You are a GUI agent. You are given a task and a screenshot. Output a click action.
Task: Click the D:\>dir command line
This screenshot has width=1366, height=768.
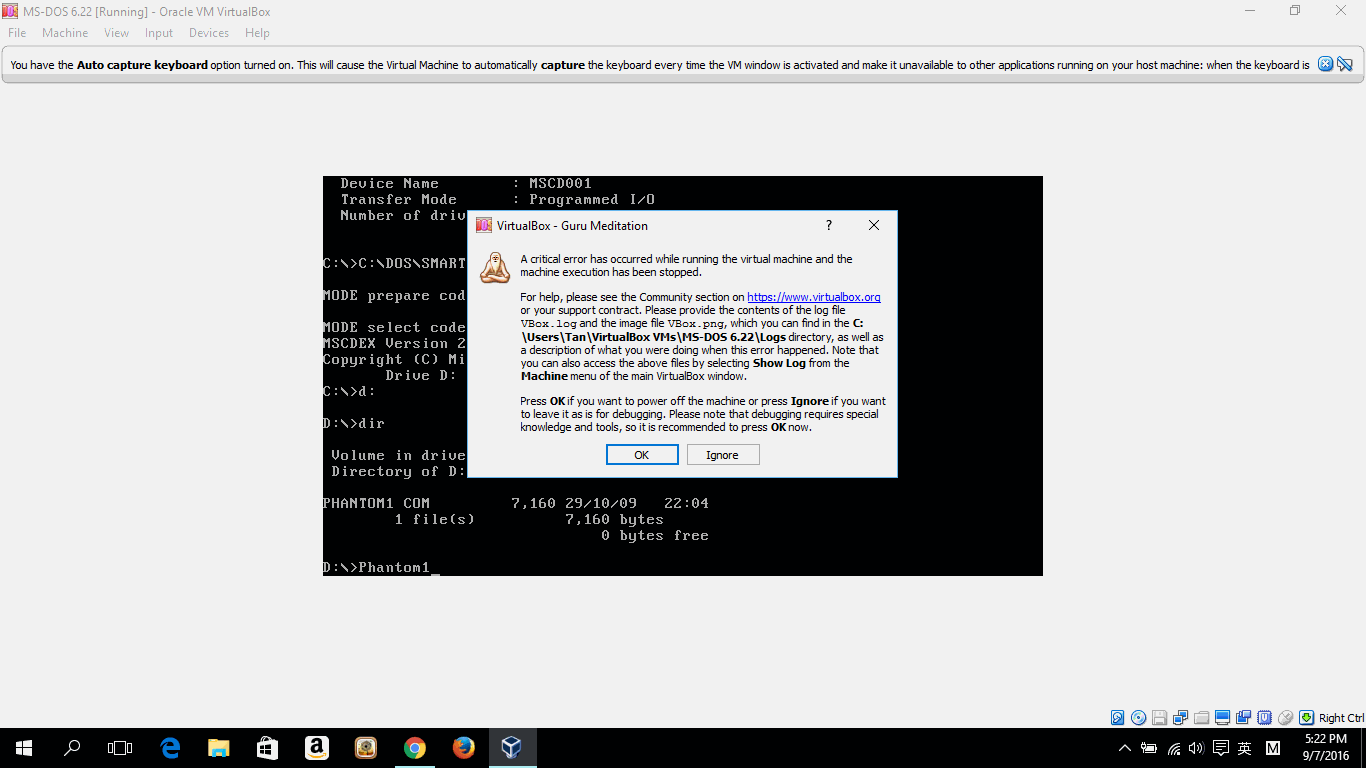coord(354,424)
